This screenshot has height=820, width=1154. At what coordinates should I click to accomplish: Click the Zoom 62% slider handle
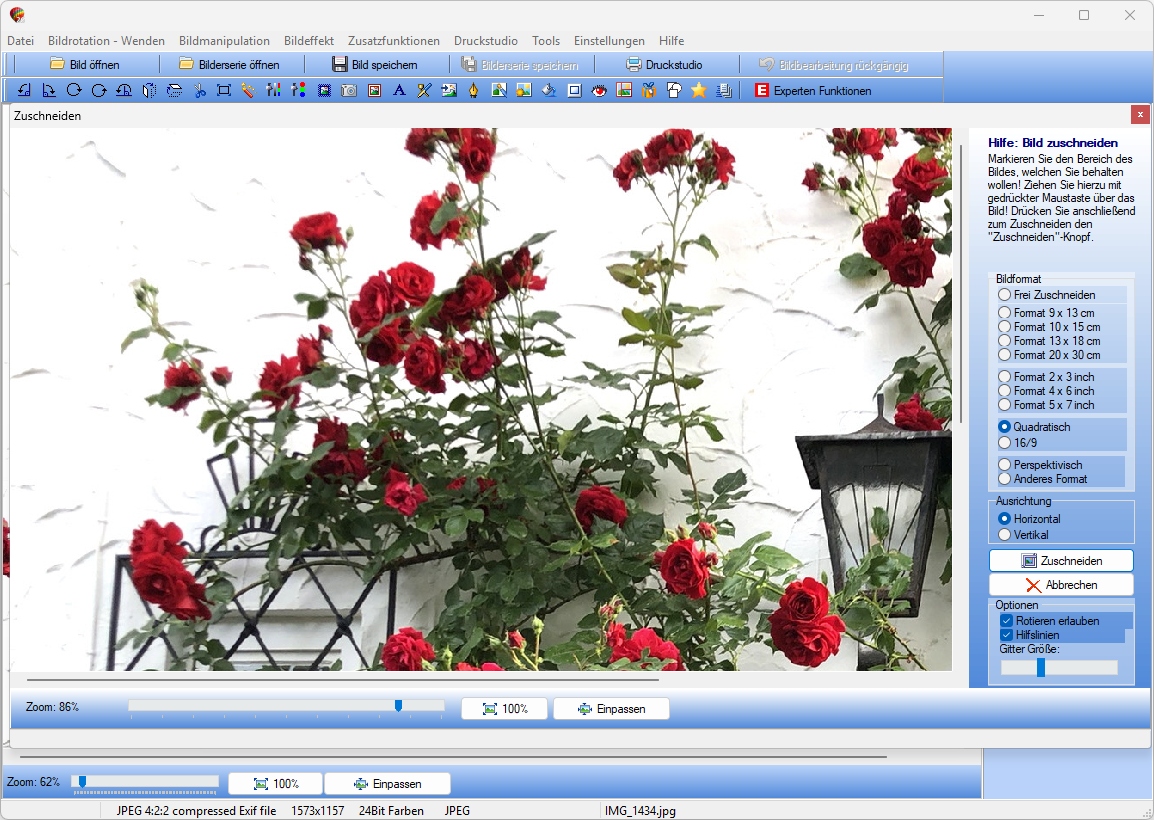tap(82, 781)
